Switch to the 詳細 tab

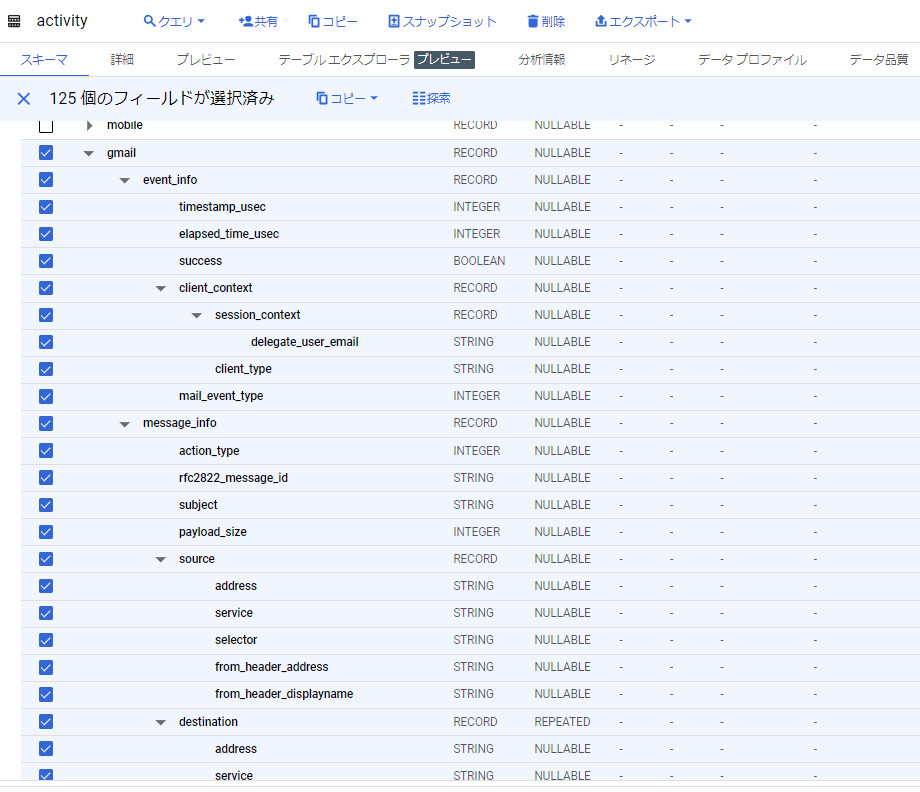click(122, 60)
